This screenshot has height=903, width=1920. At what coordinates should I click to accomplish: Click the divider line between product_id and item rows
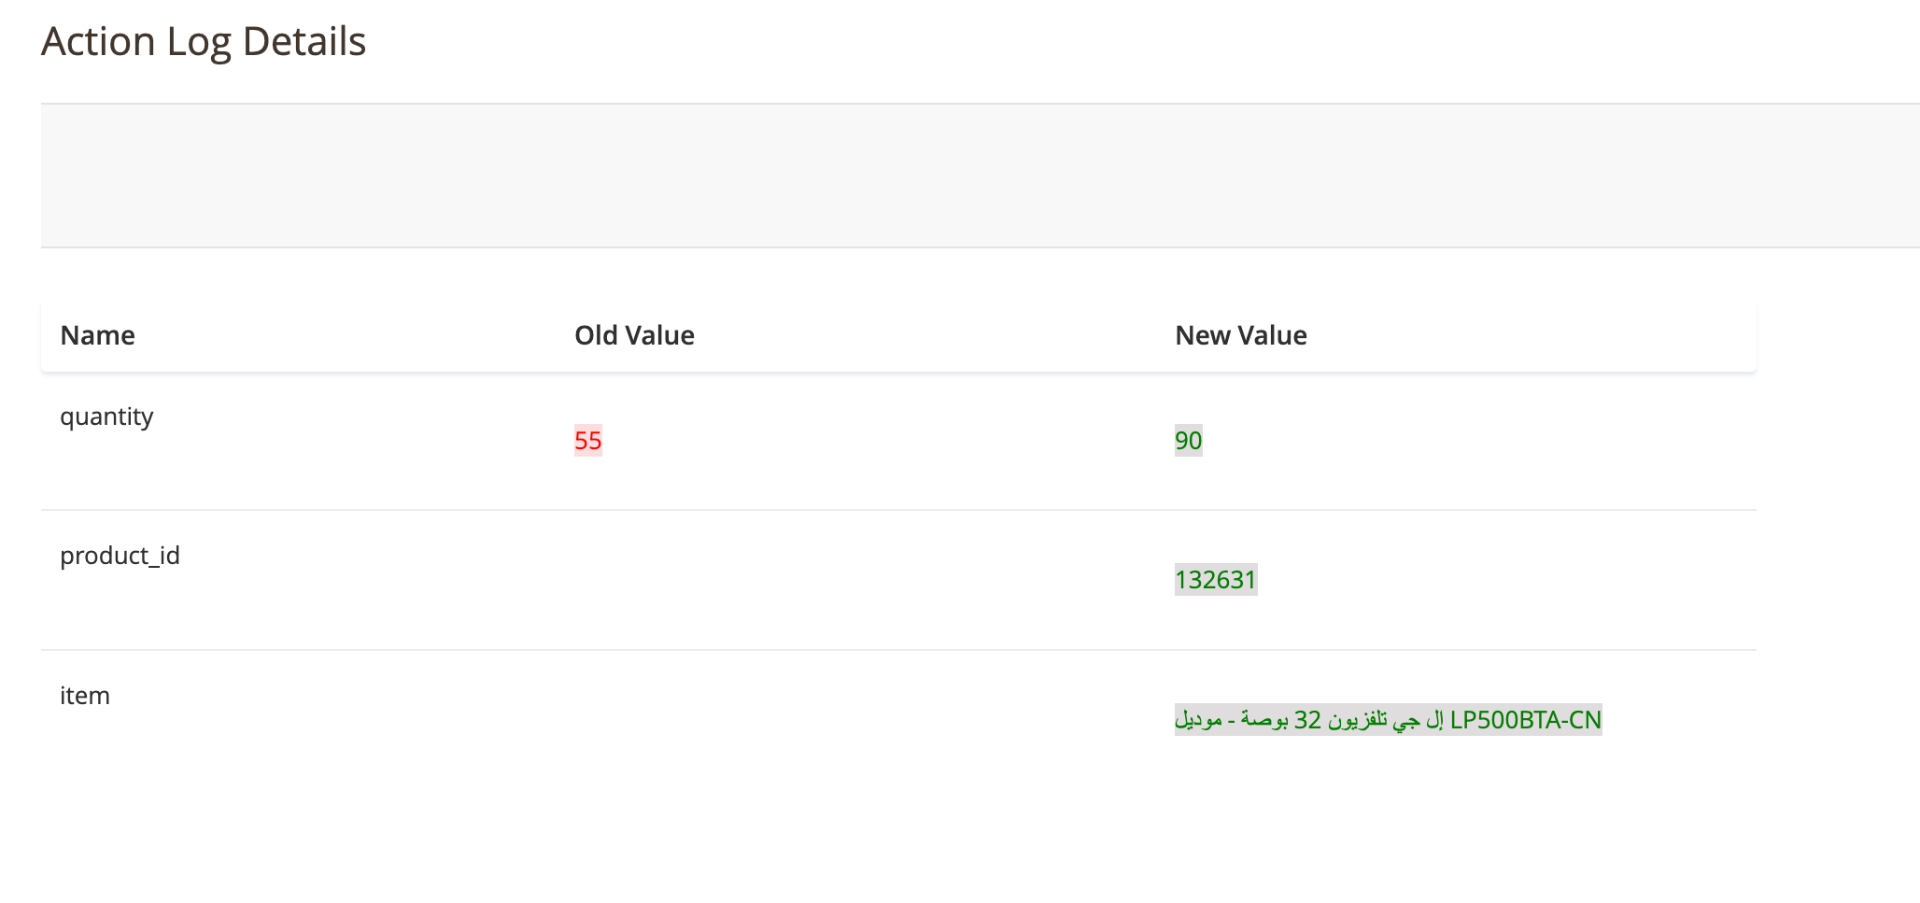point(898,650)
